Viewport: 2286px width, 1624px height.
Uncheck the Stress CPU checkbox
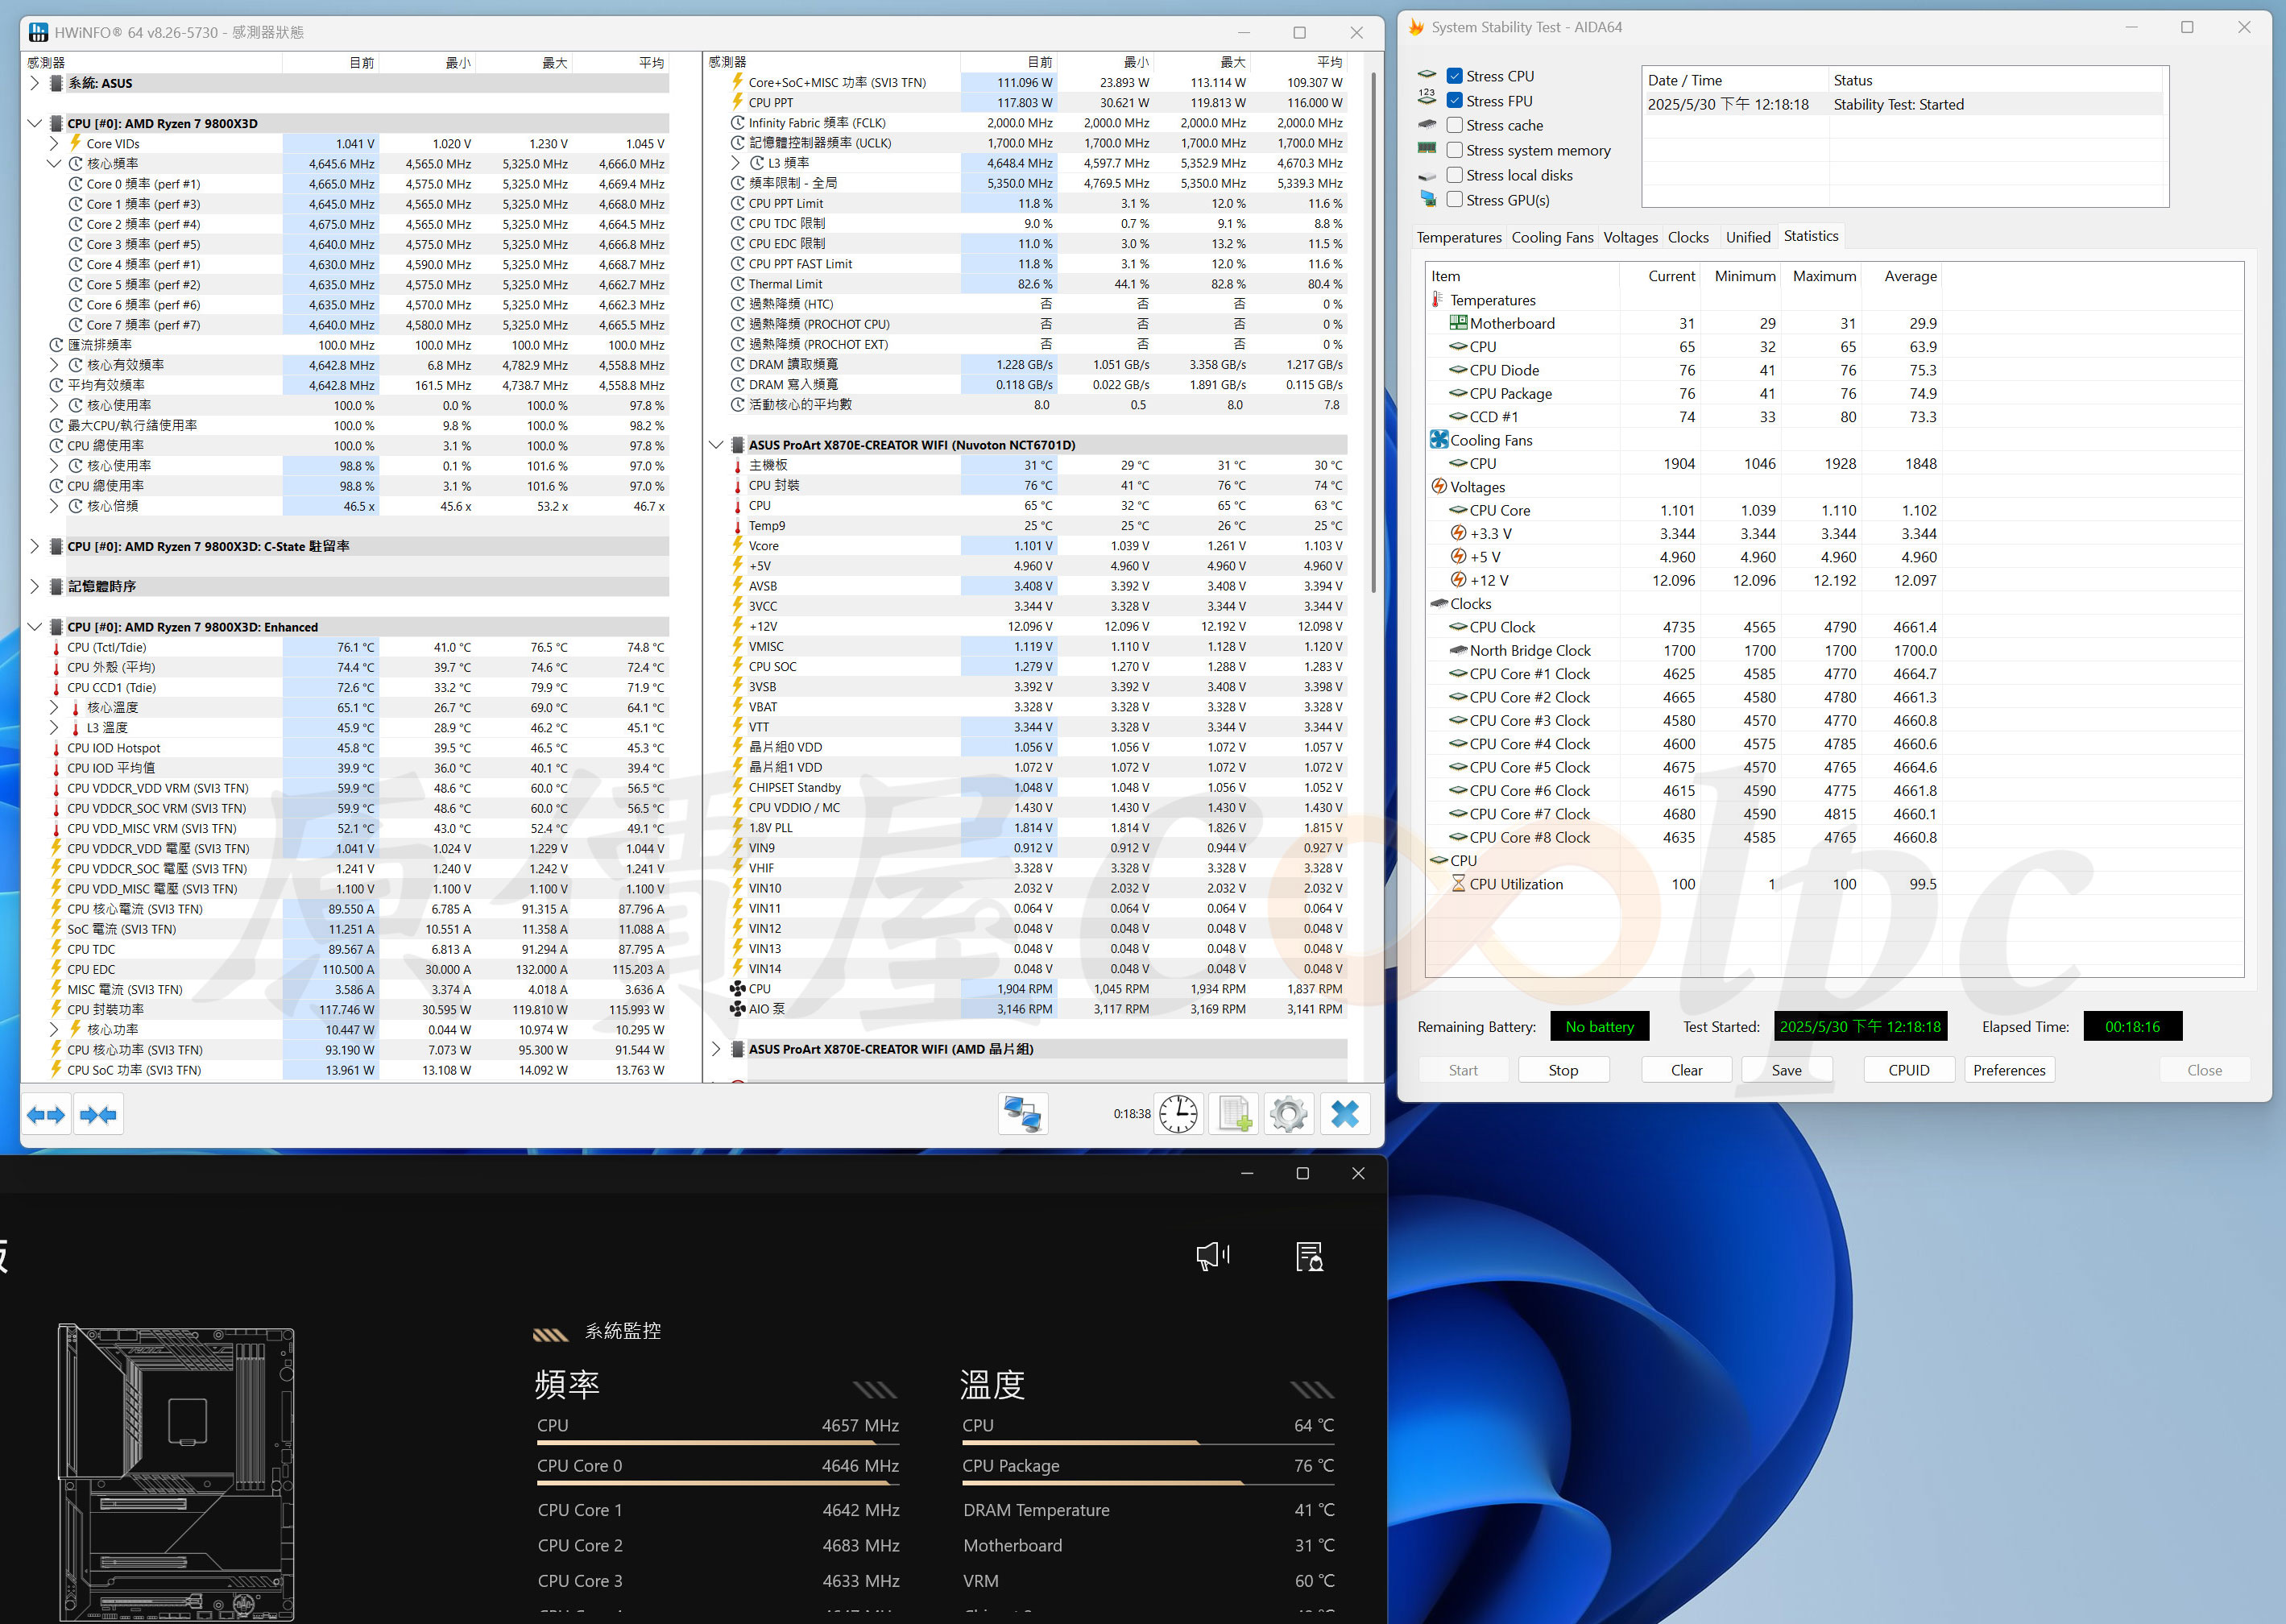point(1455,76)
